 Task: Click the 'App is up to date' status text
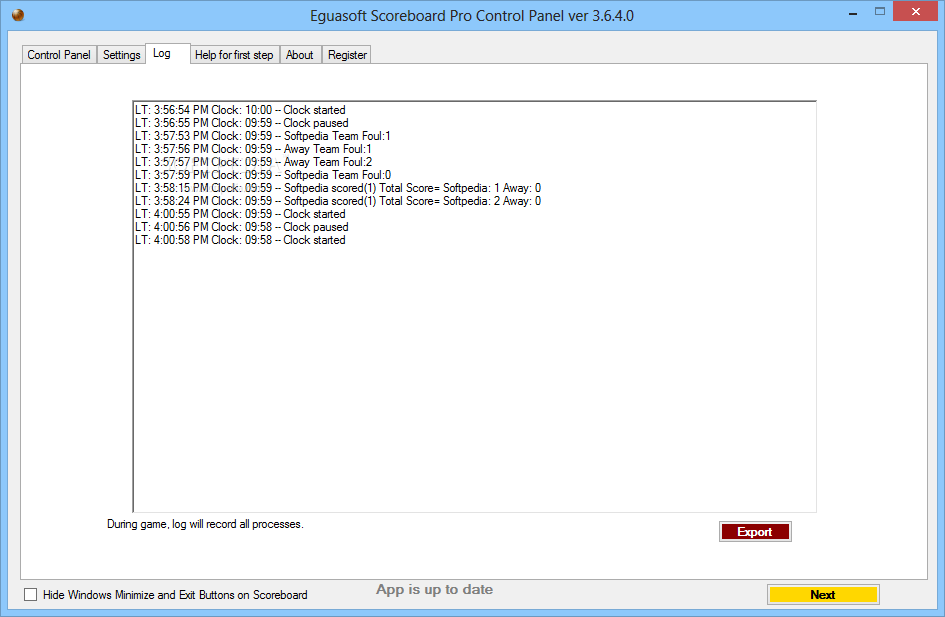(435, 590)
